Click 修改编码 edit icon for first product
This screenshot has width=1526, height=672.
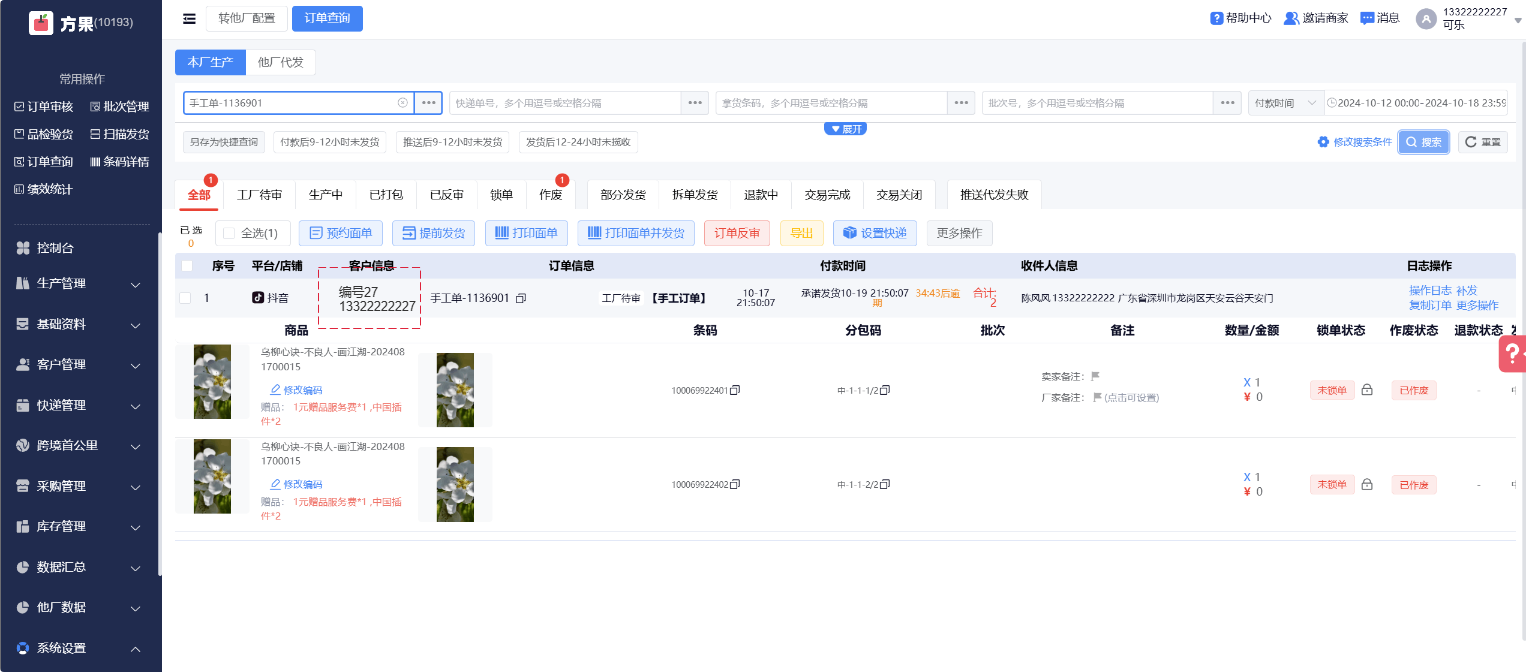click(x=276, y=390)
